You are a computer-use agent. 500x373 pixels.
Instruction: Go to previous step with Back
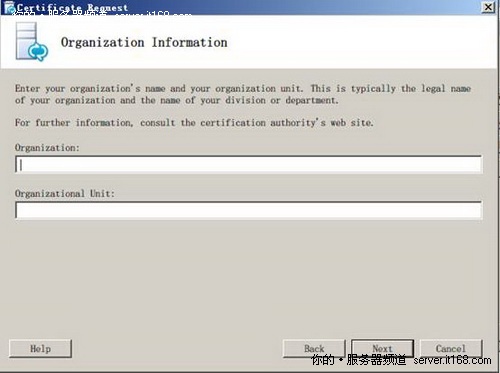(x=314, y=349)
